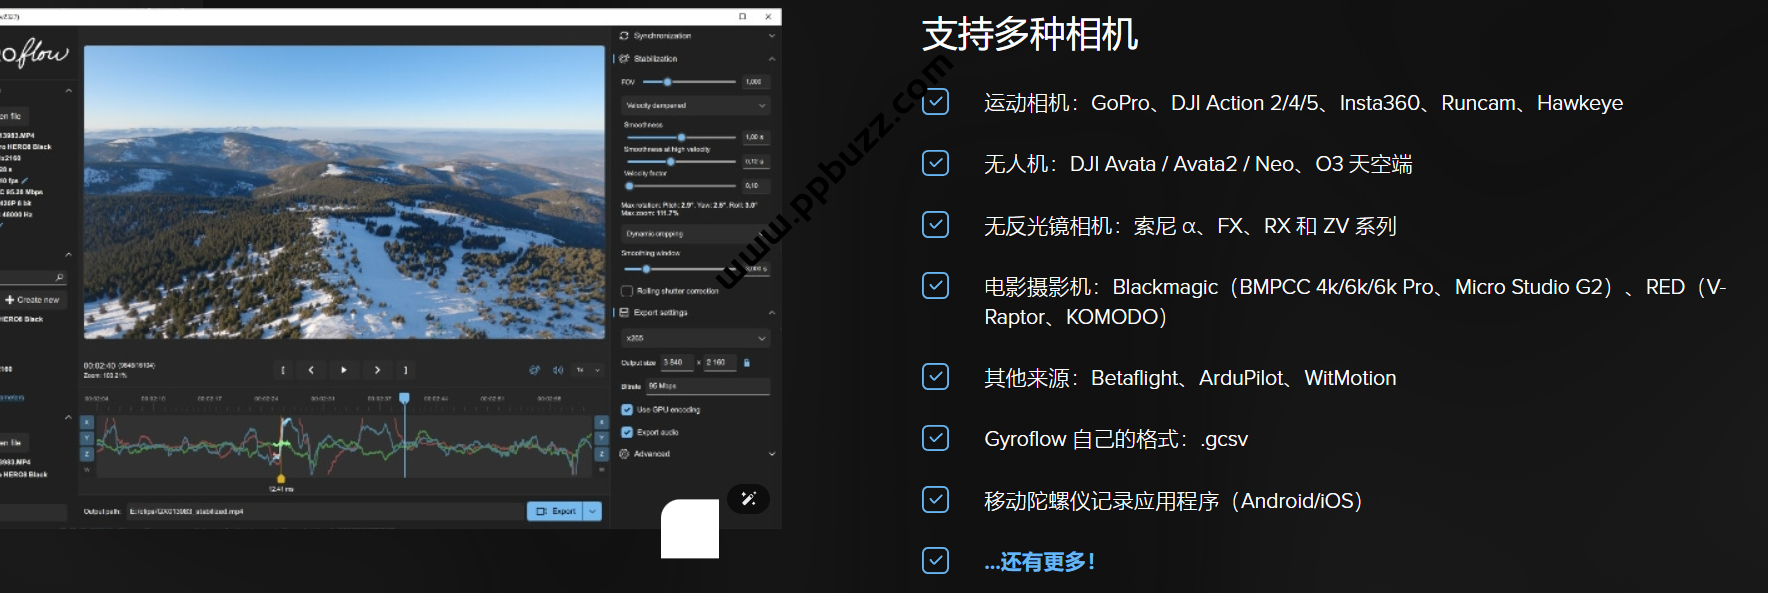Viewport: 1768px width, 593px height.
Task: Toggle the left-side Z axis chart button
Action: 87,454
